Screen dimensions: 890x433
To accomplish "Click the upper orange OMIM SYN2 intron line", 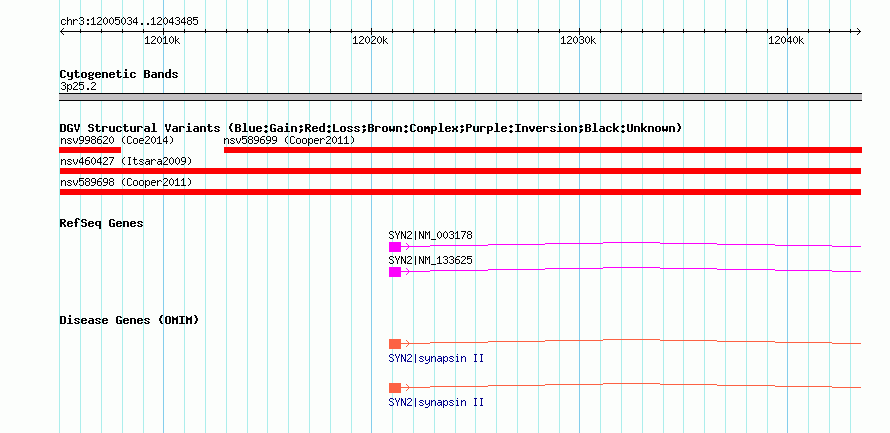I will 631,341.
